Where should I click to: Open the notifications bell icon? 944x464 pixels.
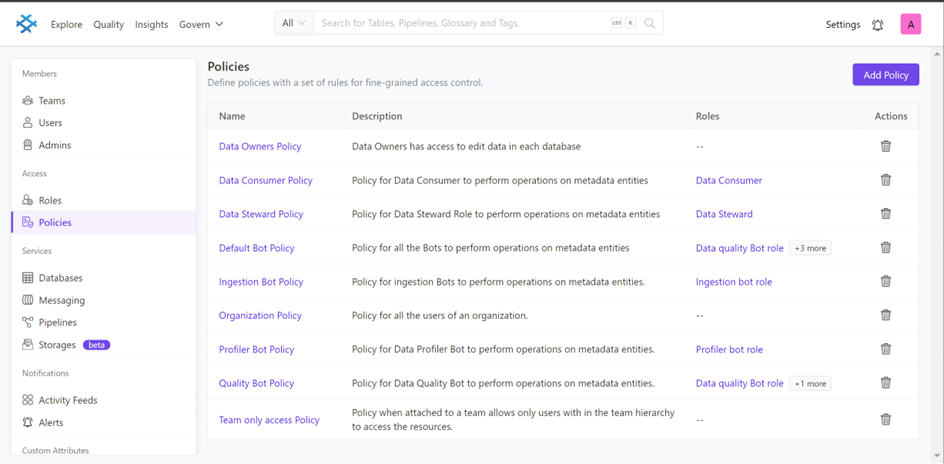878,25
